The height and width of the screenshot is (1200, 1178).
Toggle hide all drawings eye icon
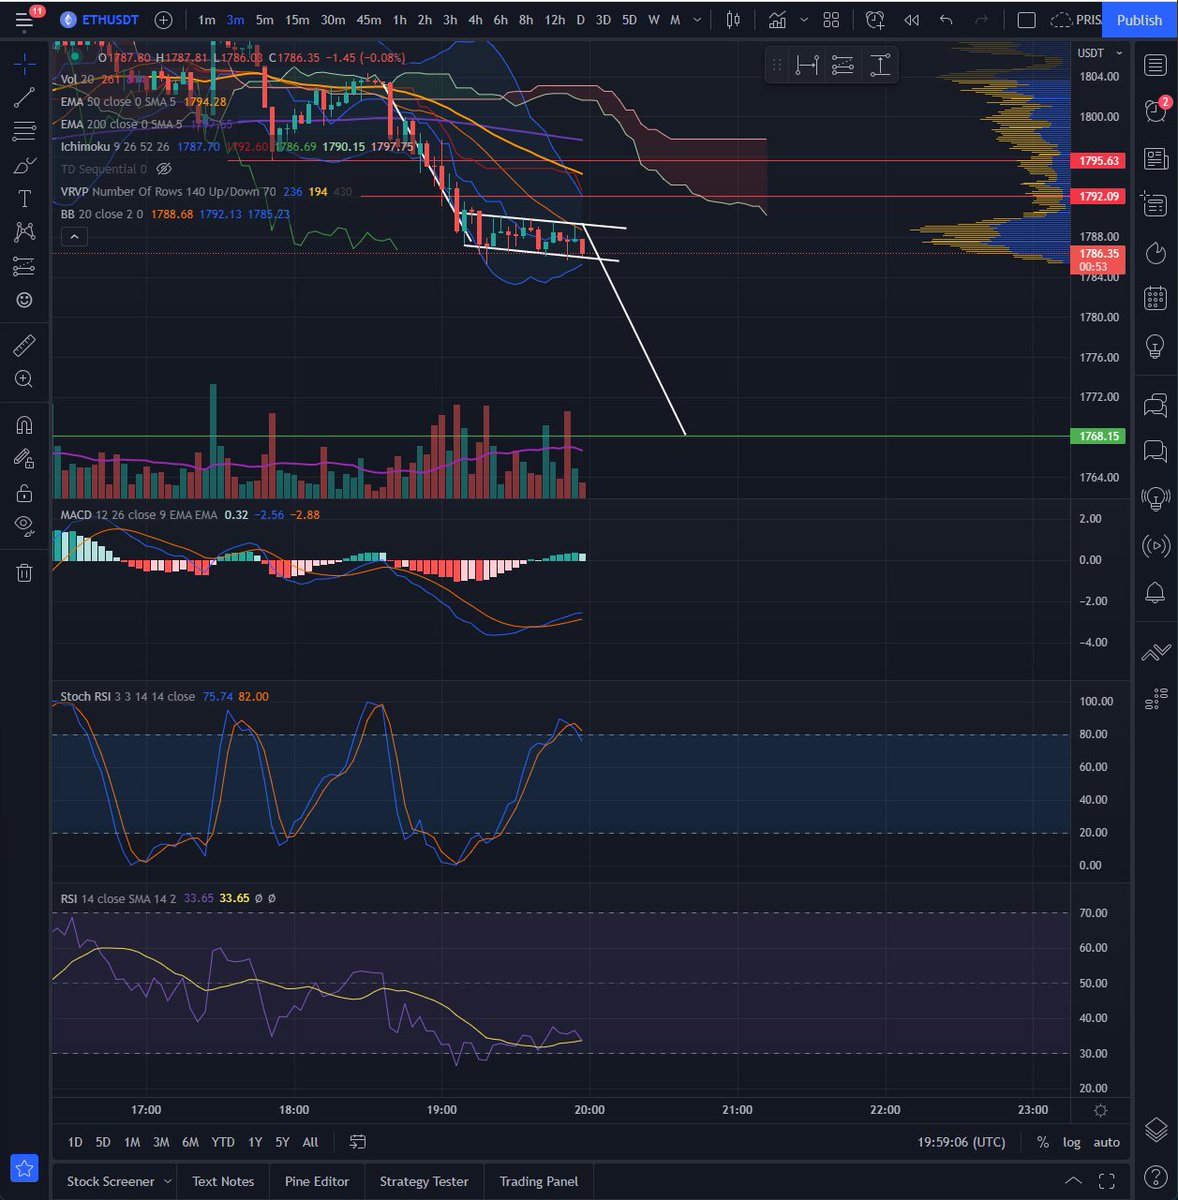[25, 526]
